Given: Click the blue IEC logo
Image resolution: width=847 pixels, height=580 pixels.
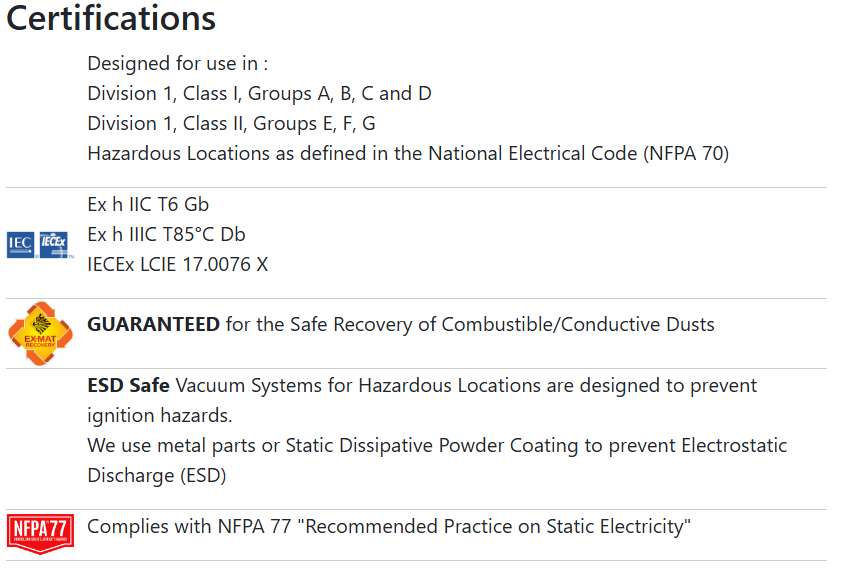Looking at the screenshot, I should pos(21,245).
